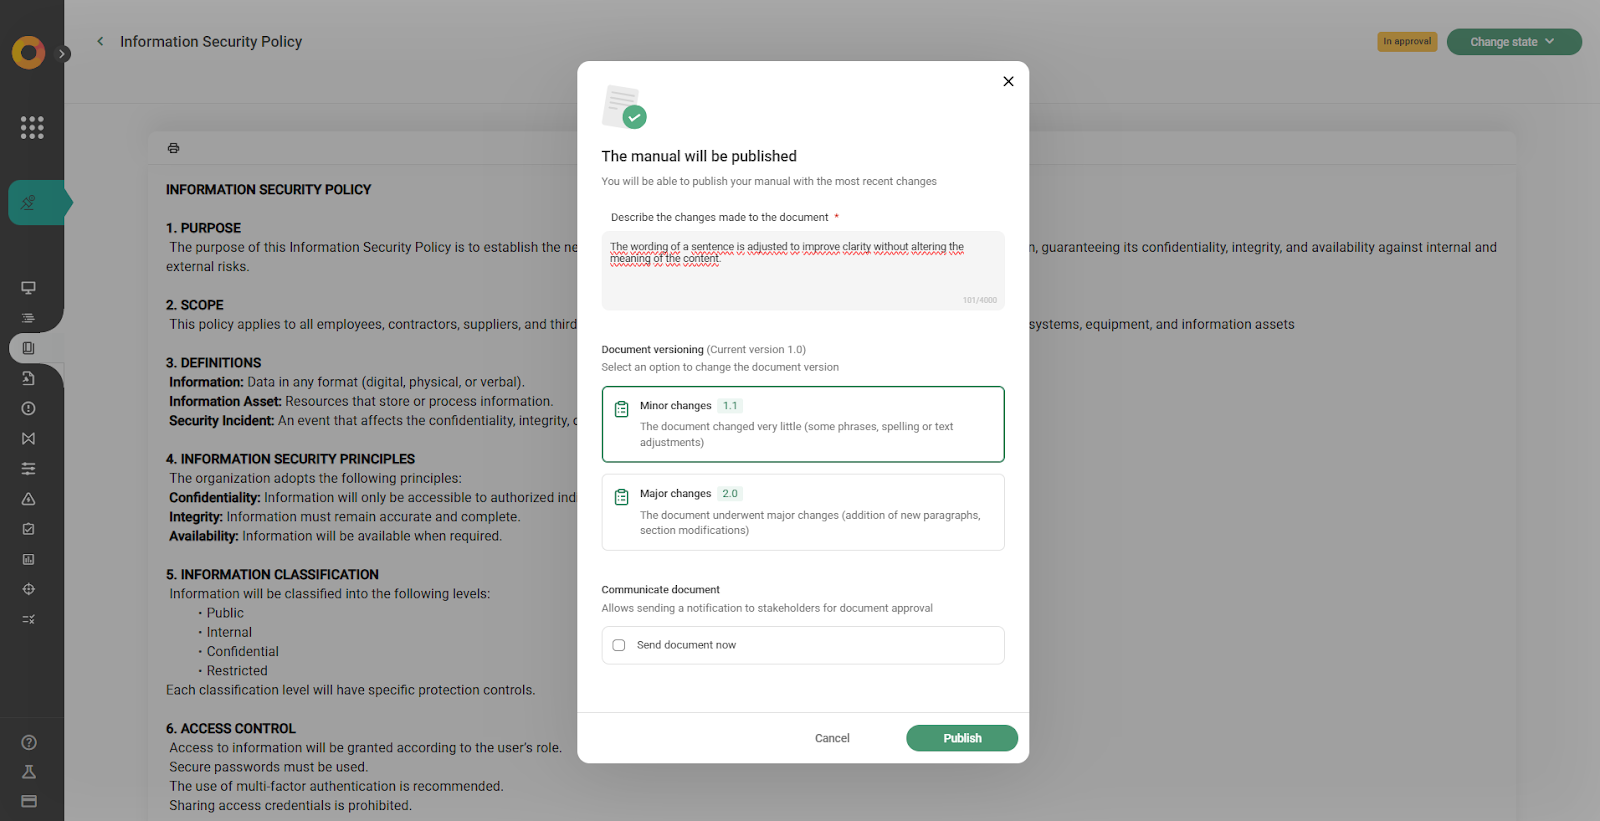Choose the Major changes 2.0 option
1600x821 pixels.
(x=802, y=512)
